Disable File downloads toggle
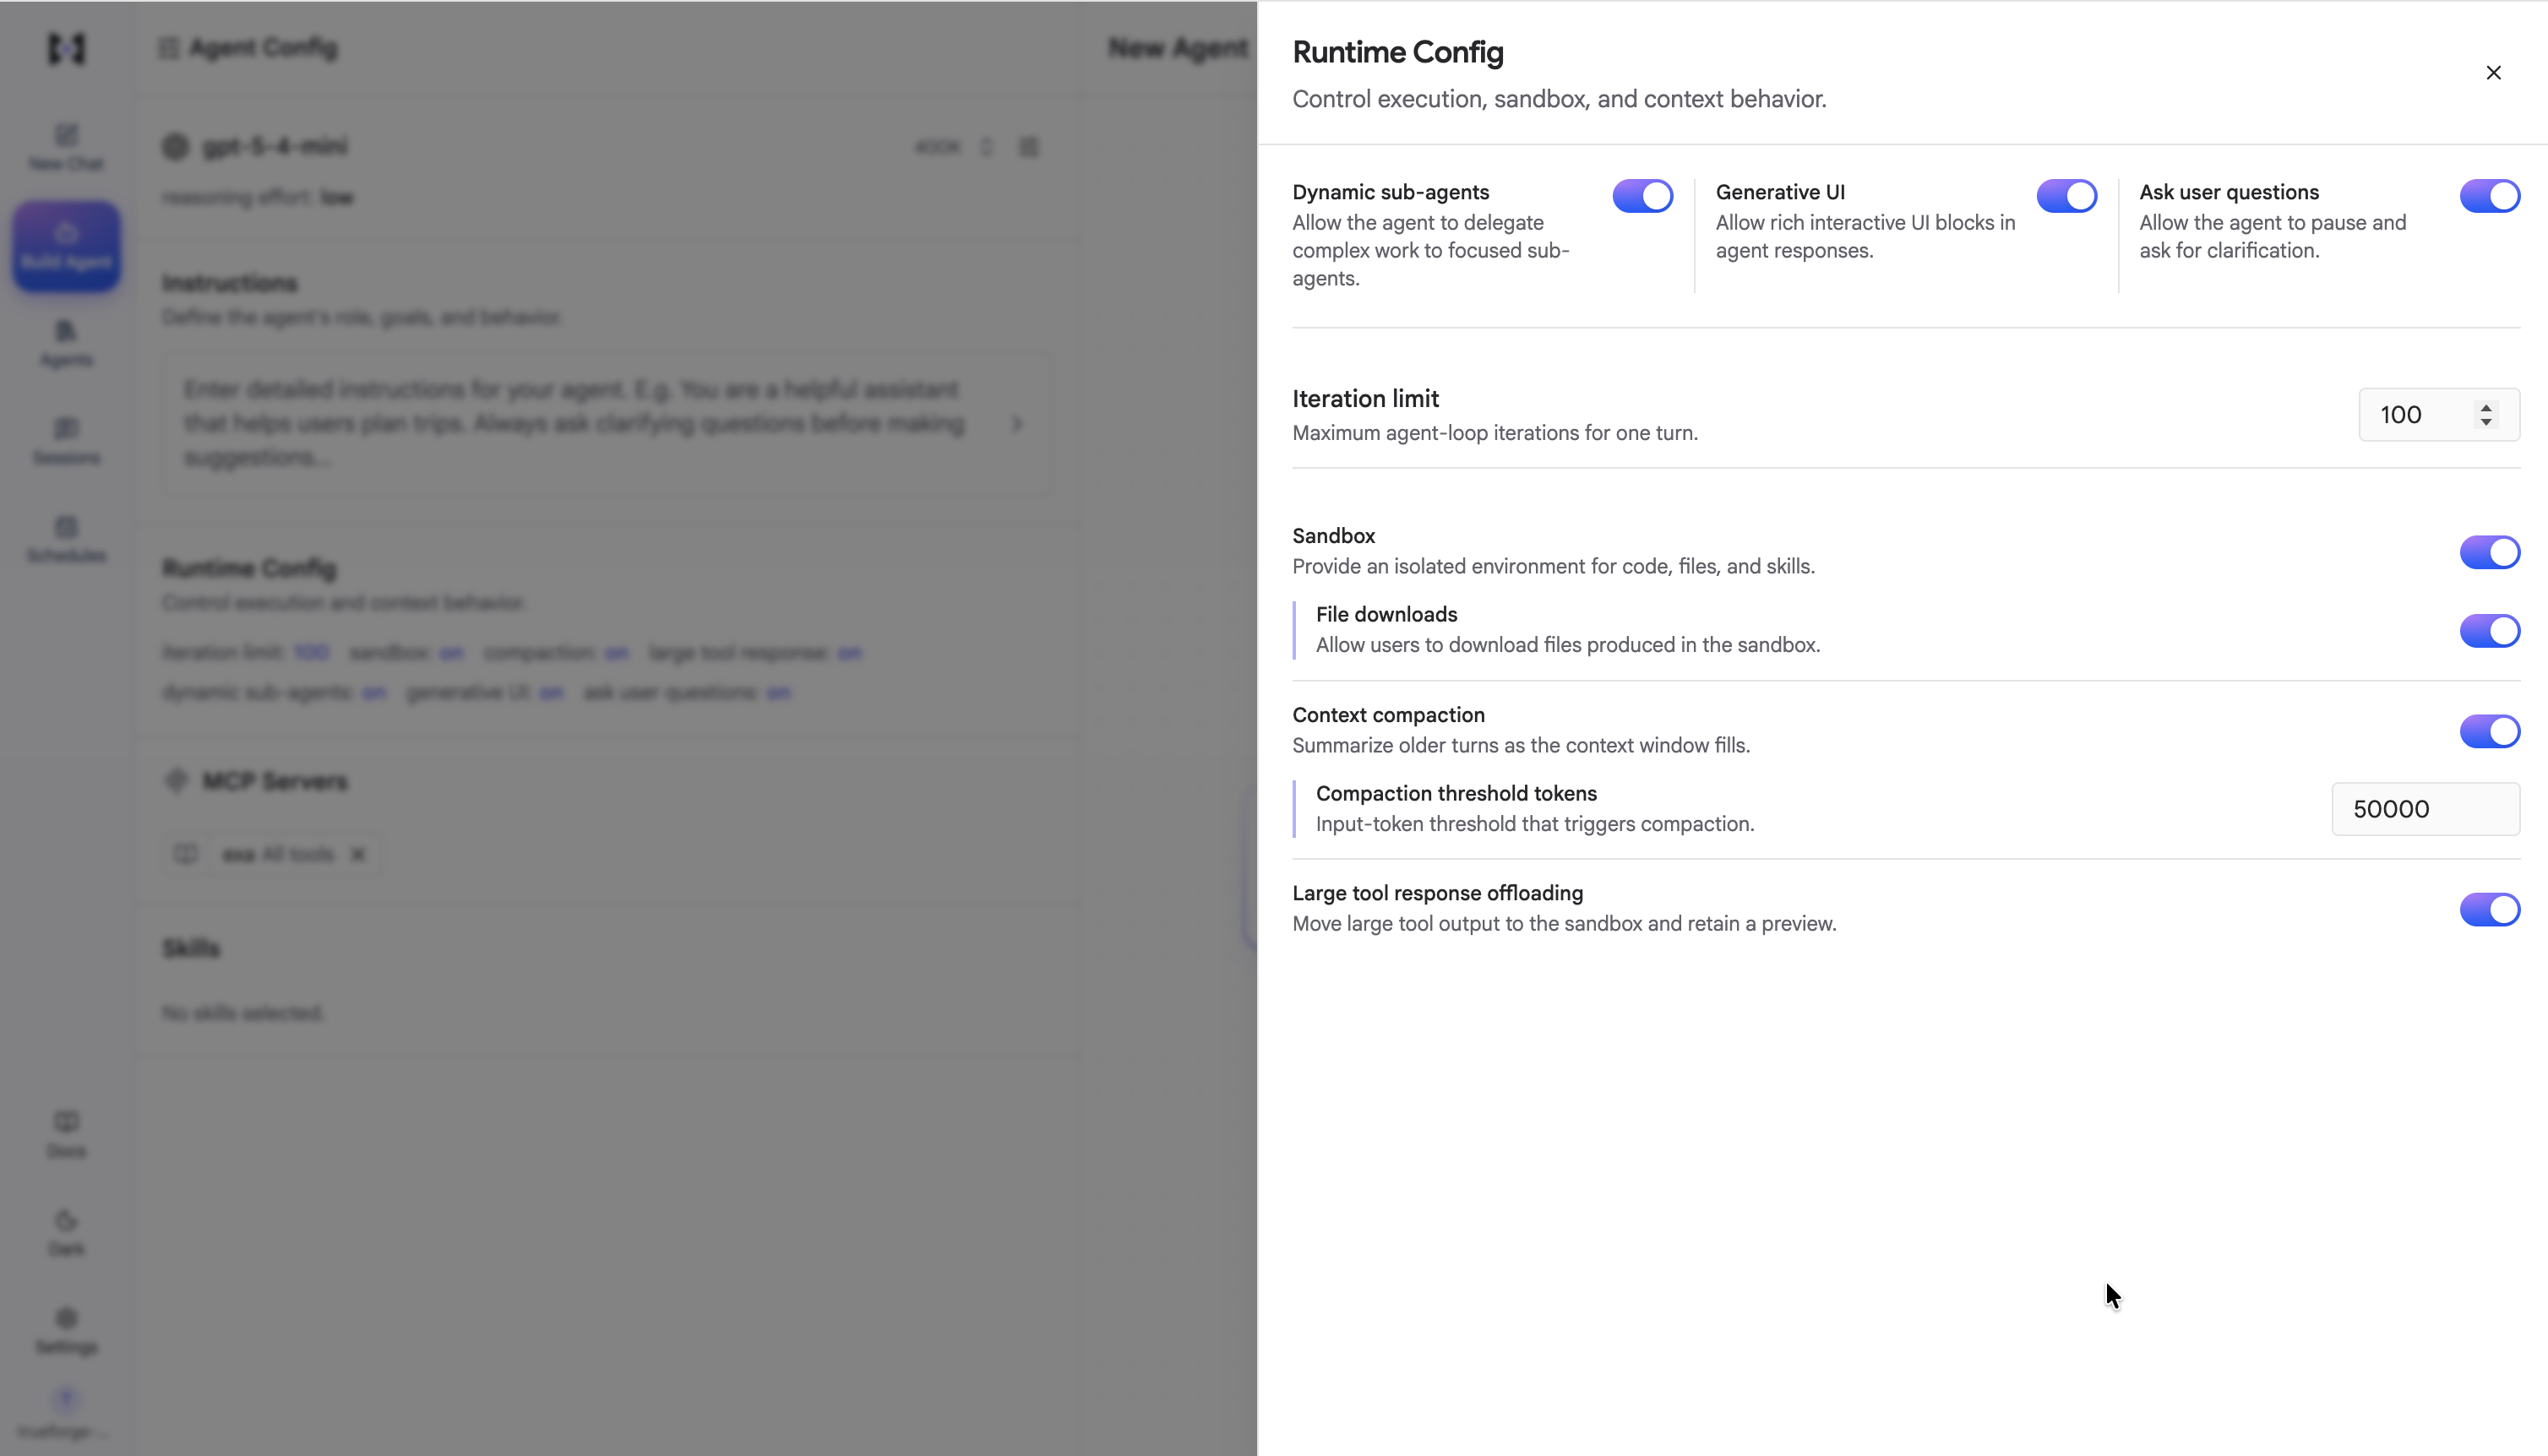Image resolution: width=2548 pixels, height=1456 pixels. click(x=2489, y=631)
